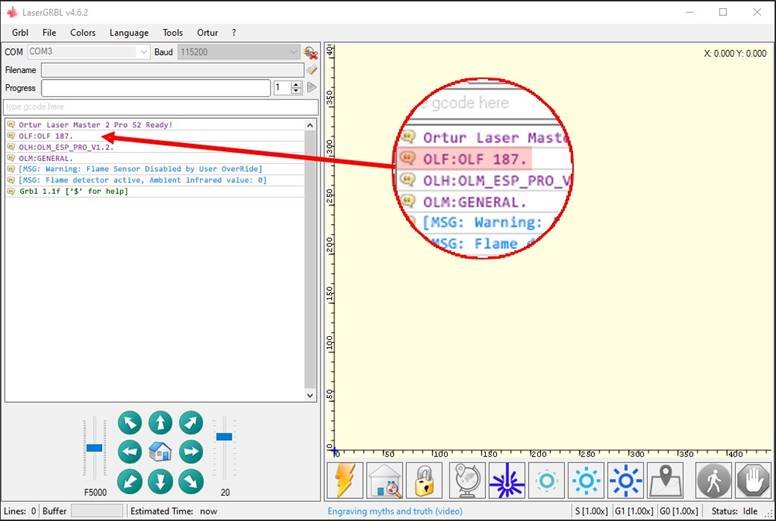Click the homing house-with-magnifier button

385,481
